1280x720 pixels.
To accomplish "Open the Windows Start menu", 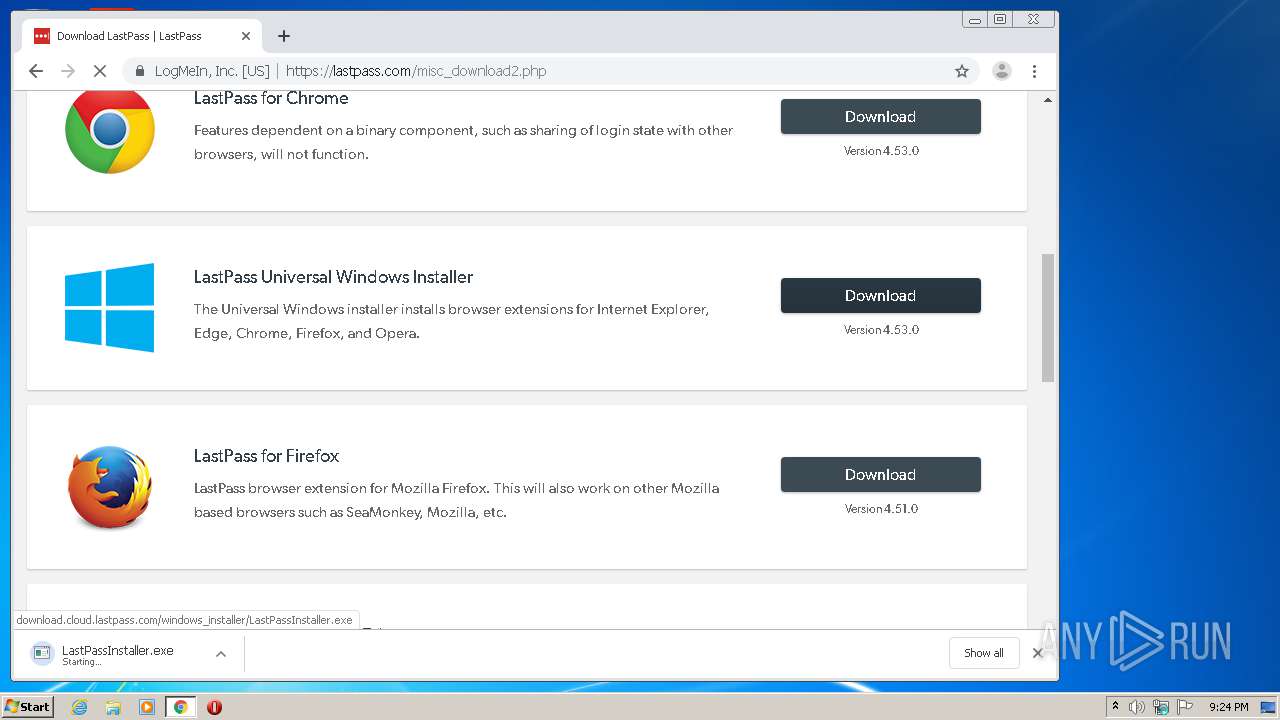I will pos(27,707).
